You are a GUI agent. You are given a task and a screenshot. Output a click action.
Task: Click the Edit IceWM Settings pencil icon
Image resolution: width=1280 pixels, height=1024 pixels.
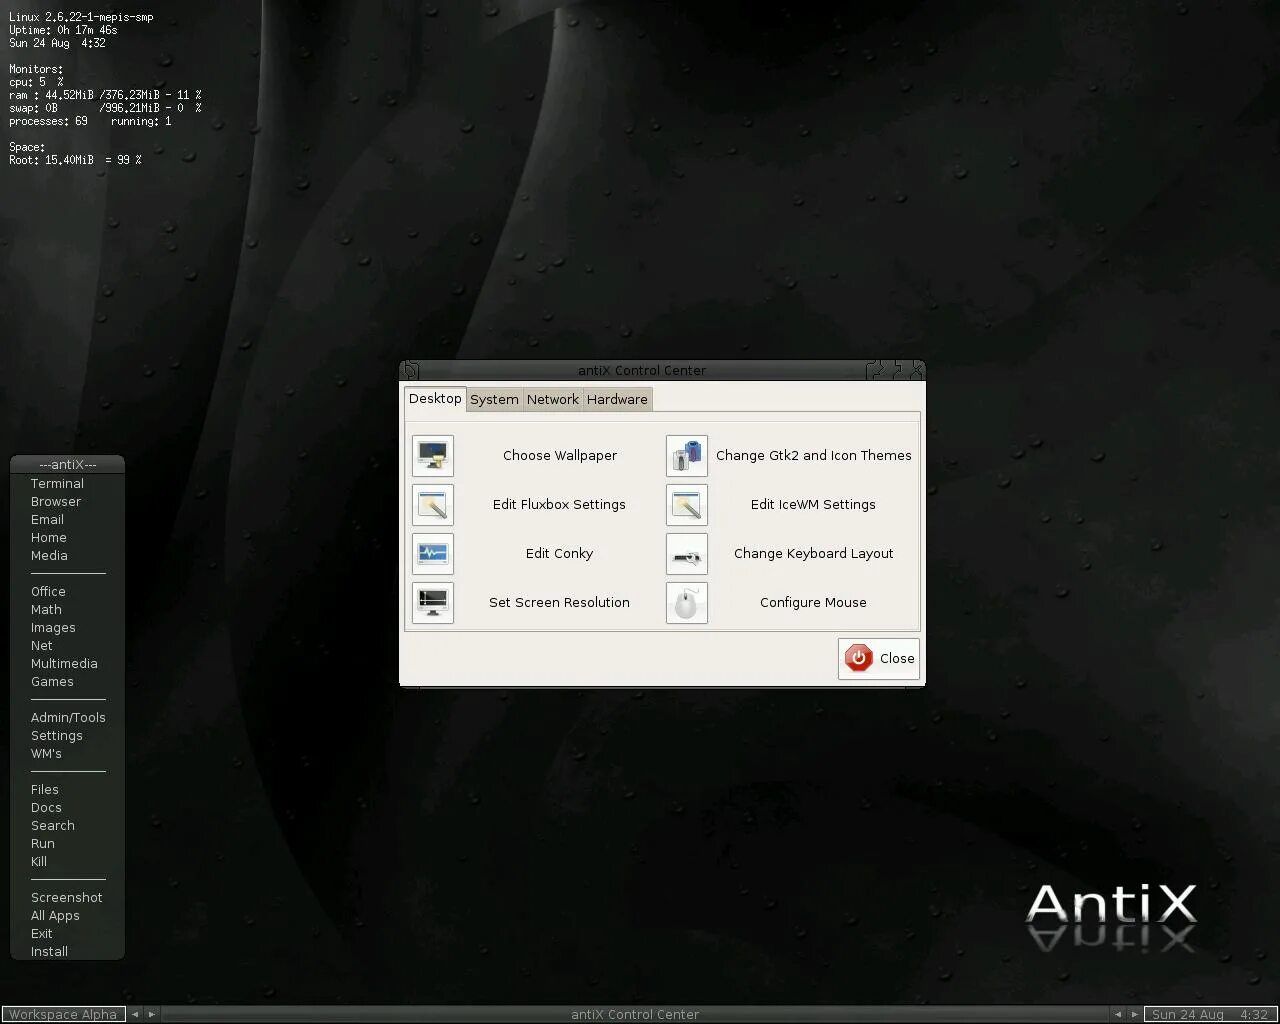pos(687,505)
